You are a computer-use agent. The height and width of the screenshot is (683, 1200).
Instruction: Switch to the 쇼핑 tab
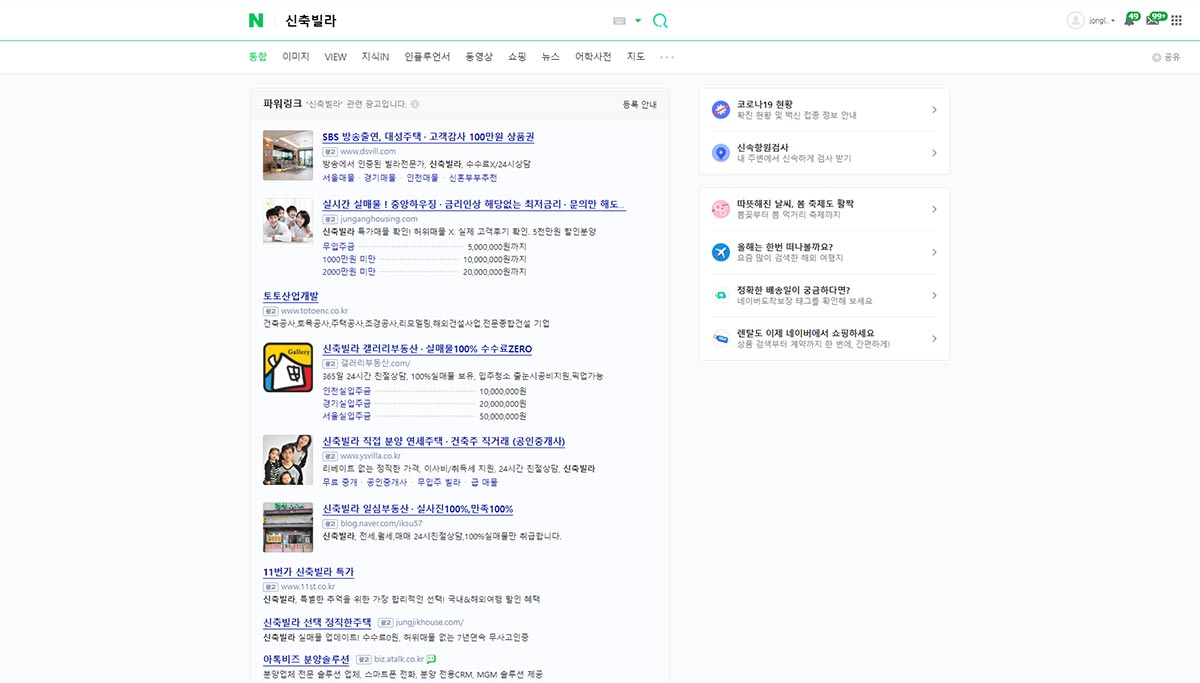(x=517, y=57)
